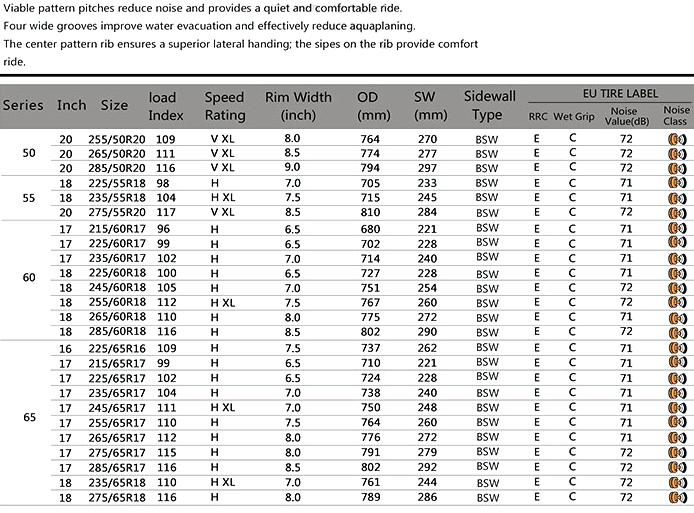Click the "EU TIRE LABEL" group header
Viewport: 694px width, 513px height.
(621, 94)
